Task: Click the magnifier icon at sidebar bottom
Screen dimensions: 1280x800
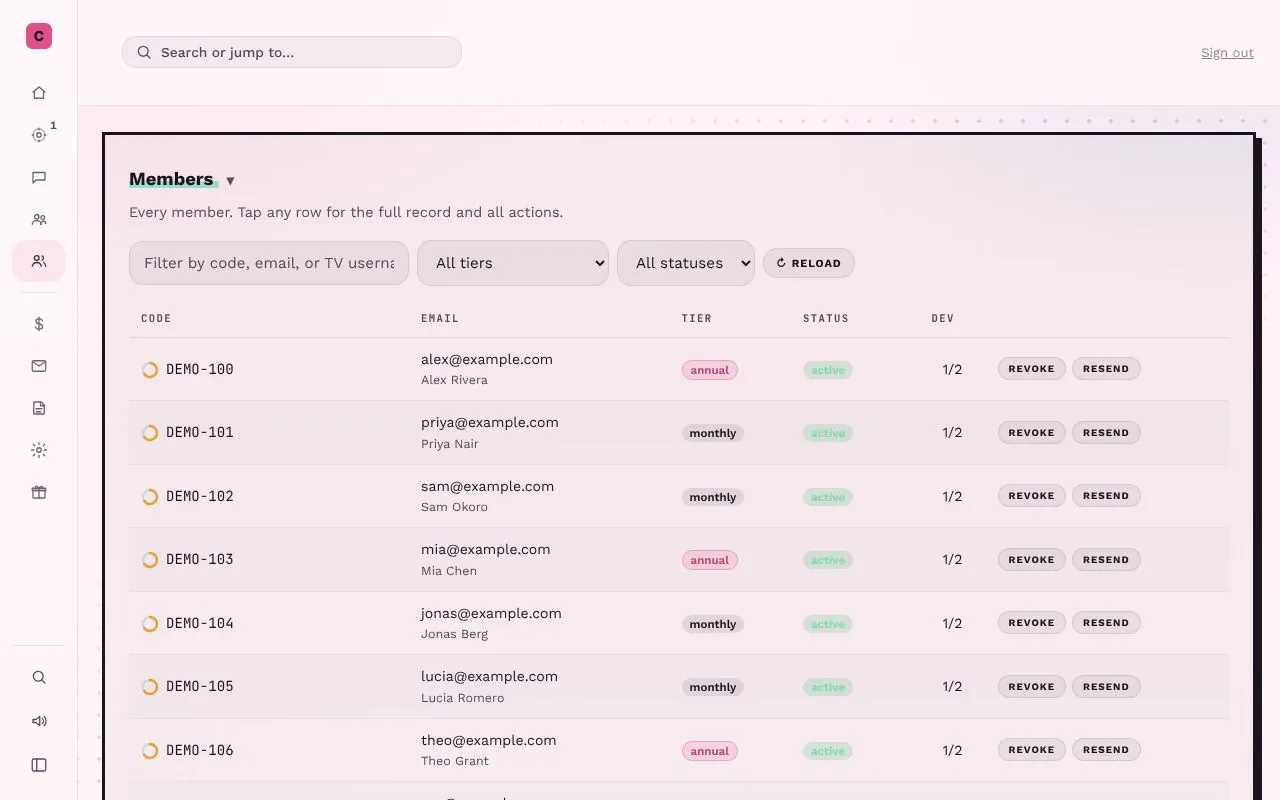Action: tap(39, 677)
